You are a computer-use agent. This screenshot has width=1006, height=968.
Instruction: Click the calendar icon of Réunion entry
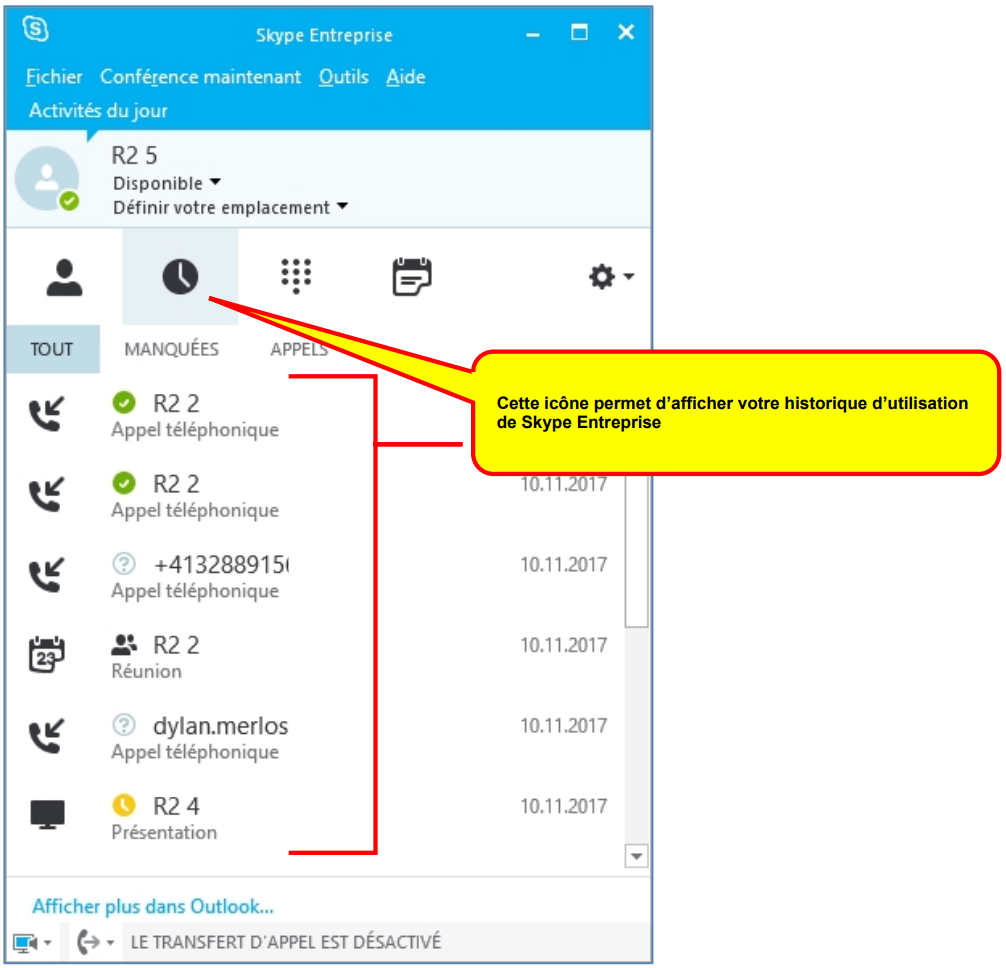click(47, 655)
